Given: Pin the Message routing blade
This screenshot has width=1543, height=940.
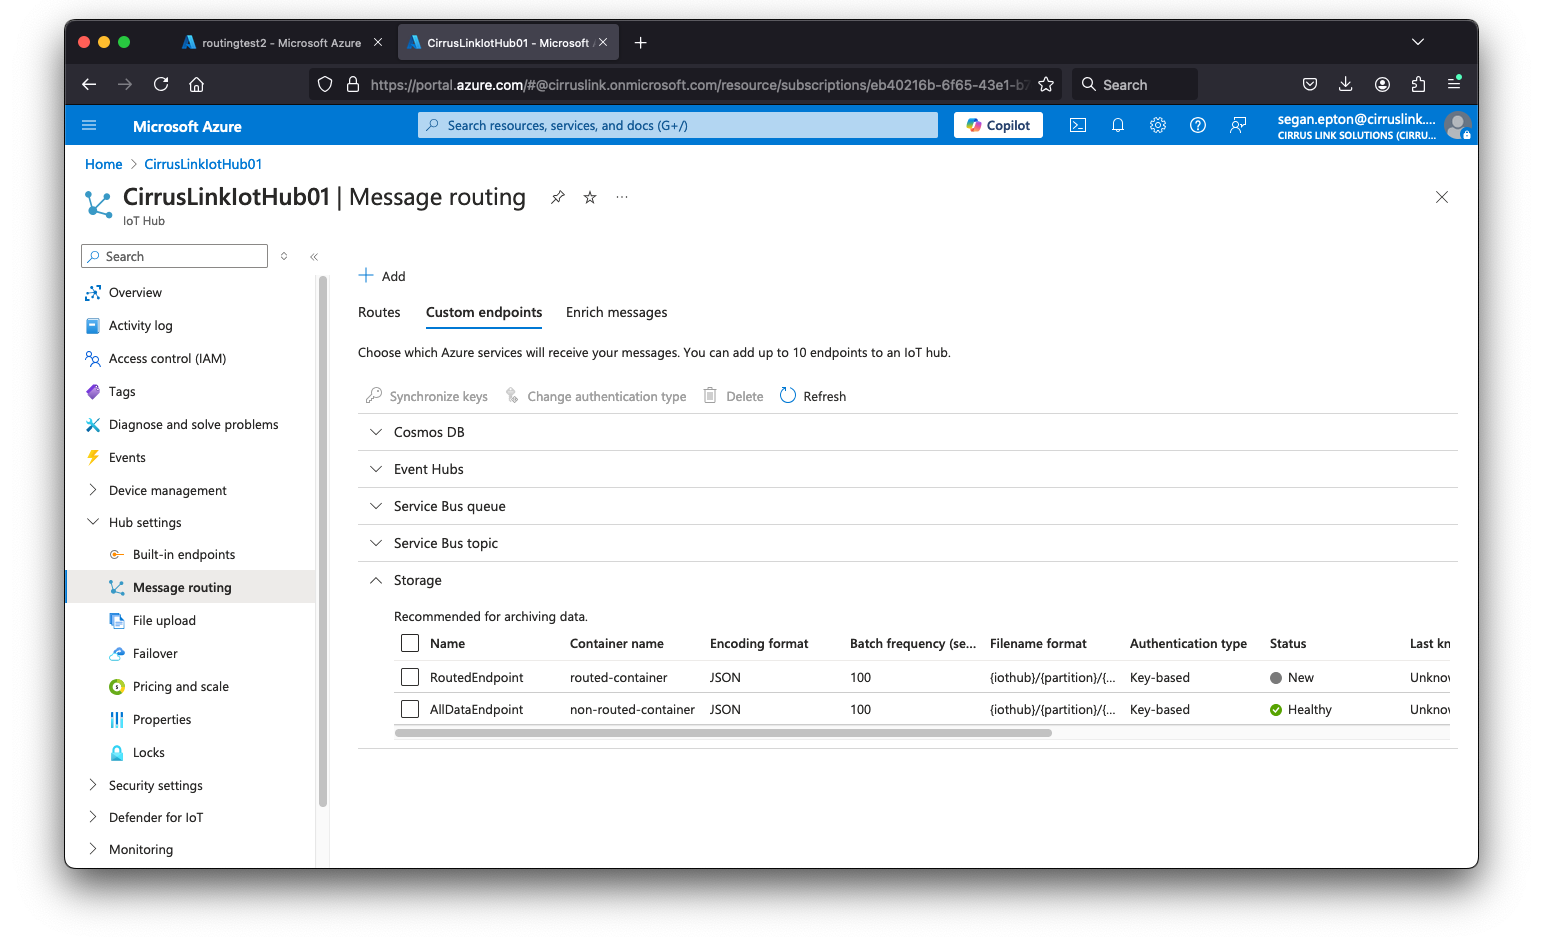Looking at the screenshot, I should [x=557, y=197].
